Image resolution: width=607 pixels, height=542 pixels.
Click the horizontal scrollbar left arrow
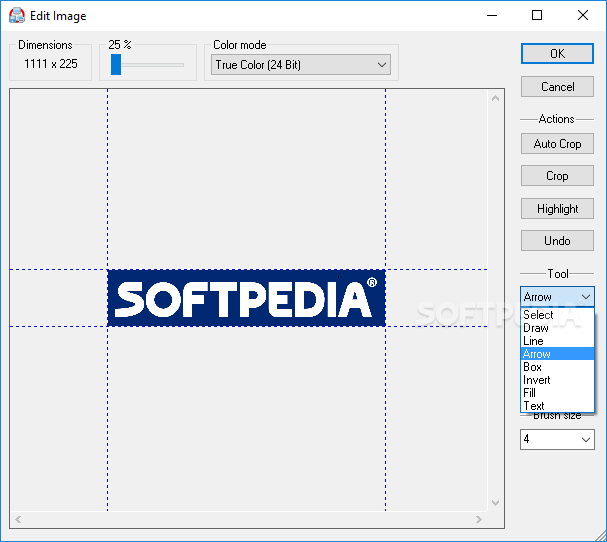(18, 519)
